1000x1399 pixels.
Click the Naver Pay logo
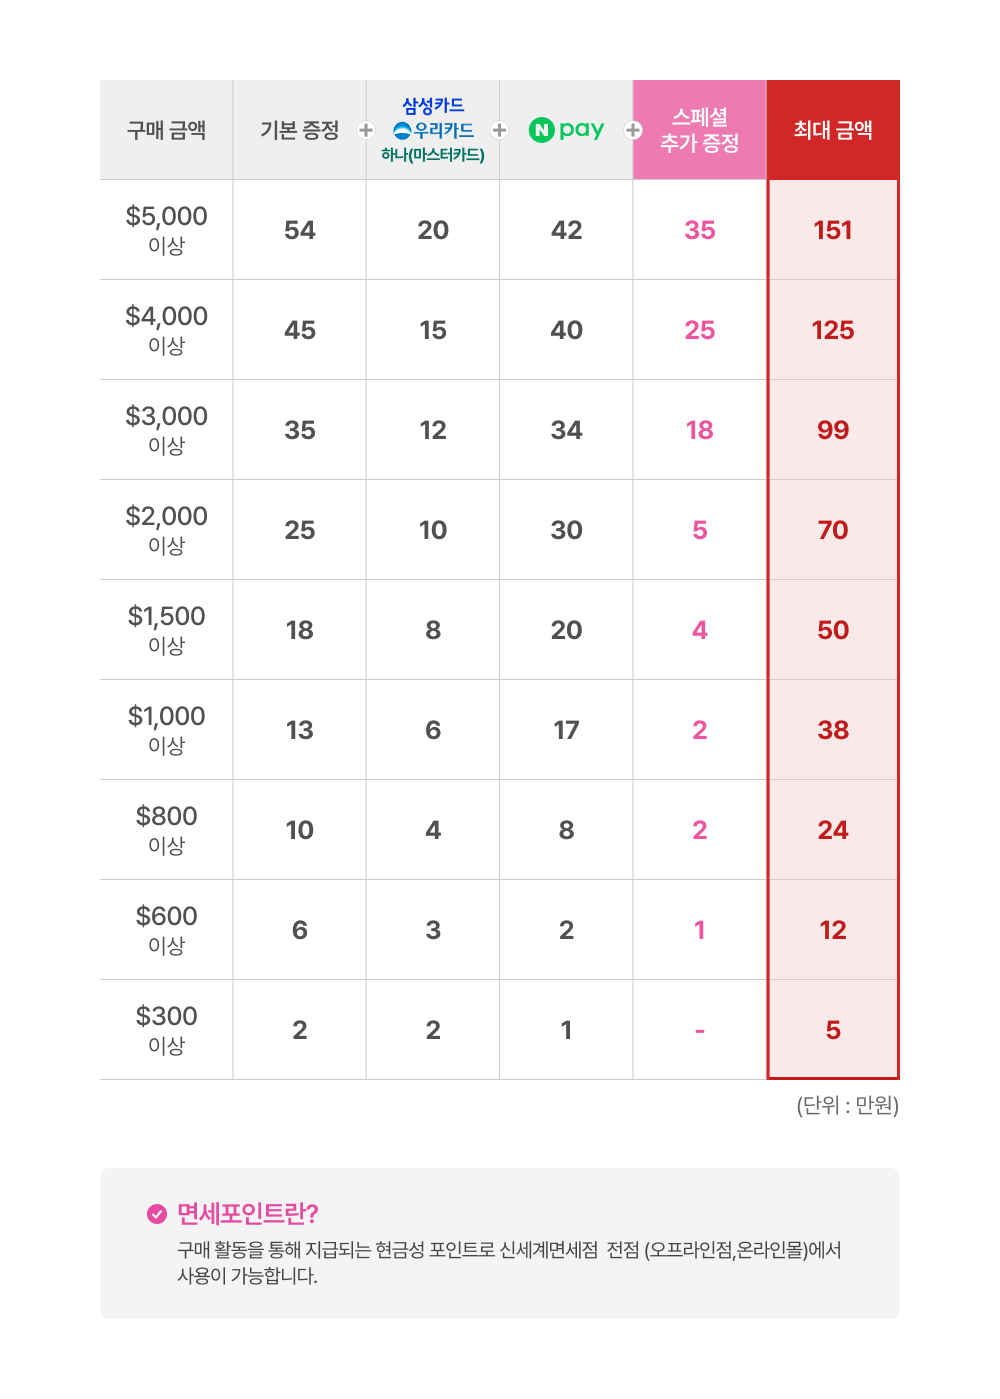566,130
